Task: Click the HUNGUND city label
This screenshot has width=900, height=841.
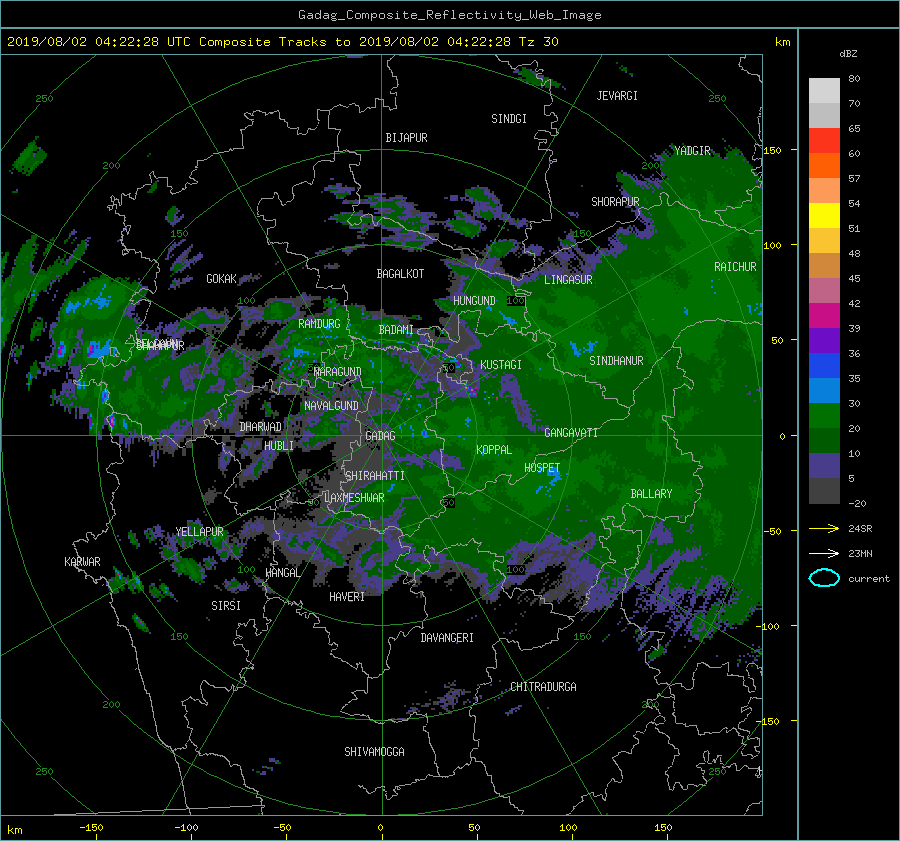Action: tap(474, 301)
